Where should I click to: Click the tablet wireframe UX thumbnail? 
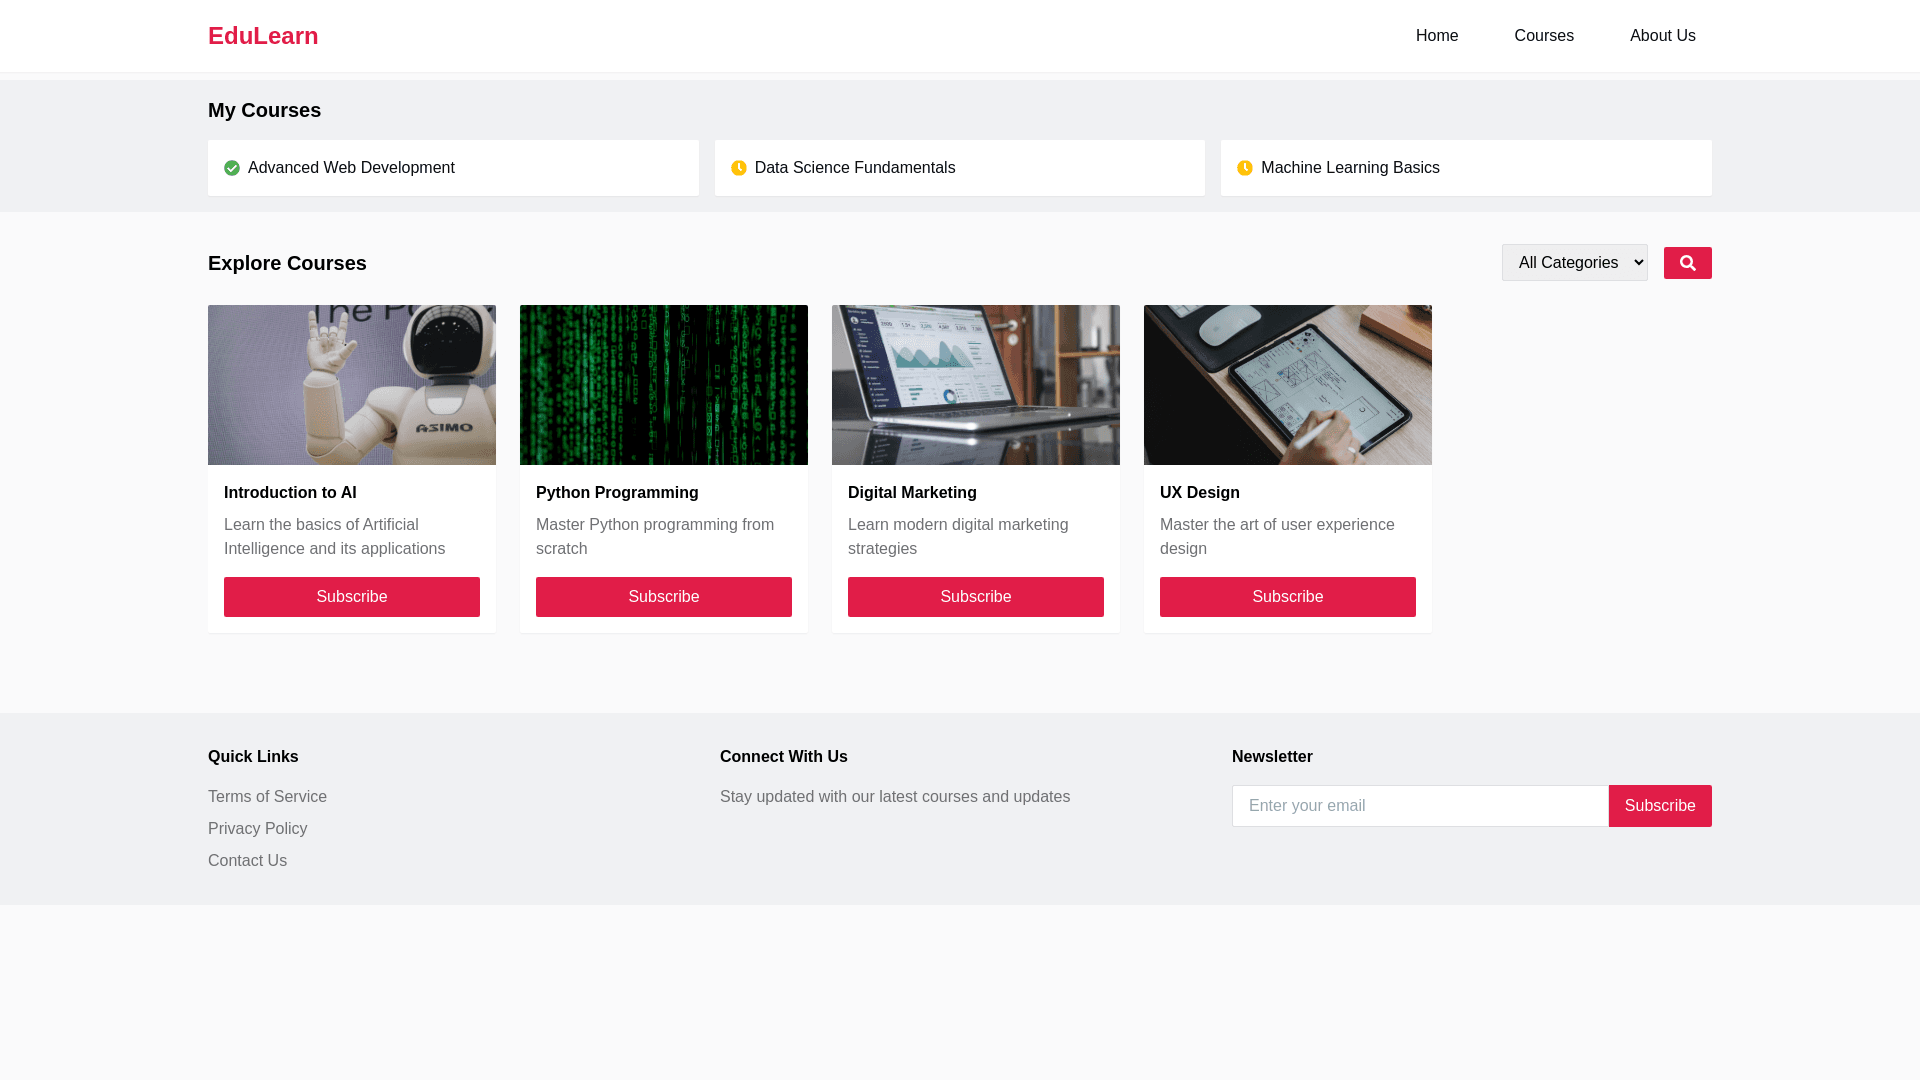click(x=1288, y=385)
